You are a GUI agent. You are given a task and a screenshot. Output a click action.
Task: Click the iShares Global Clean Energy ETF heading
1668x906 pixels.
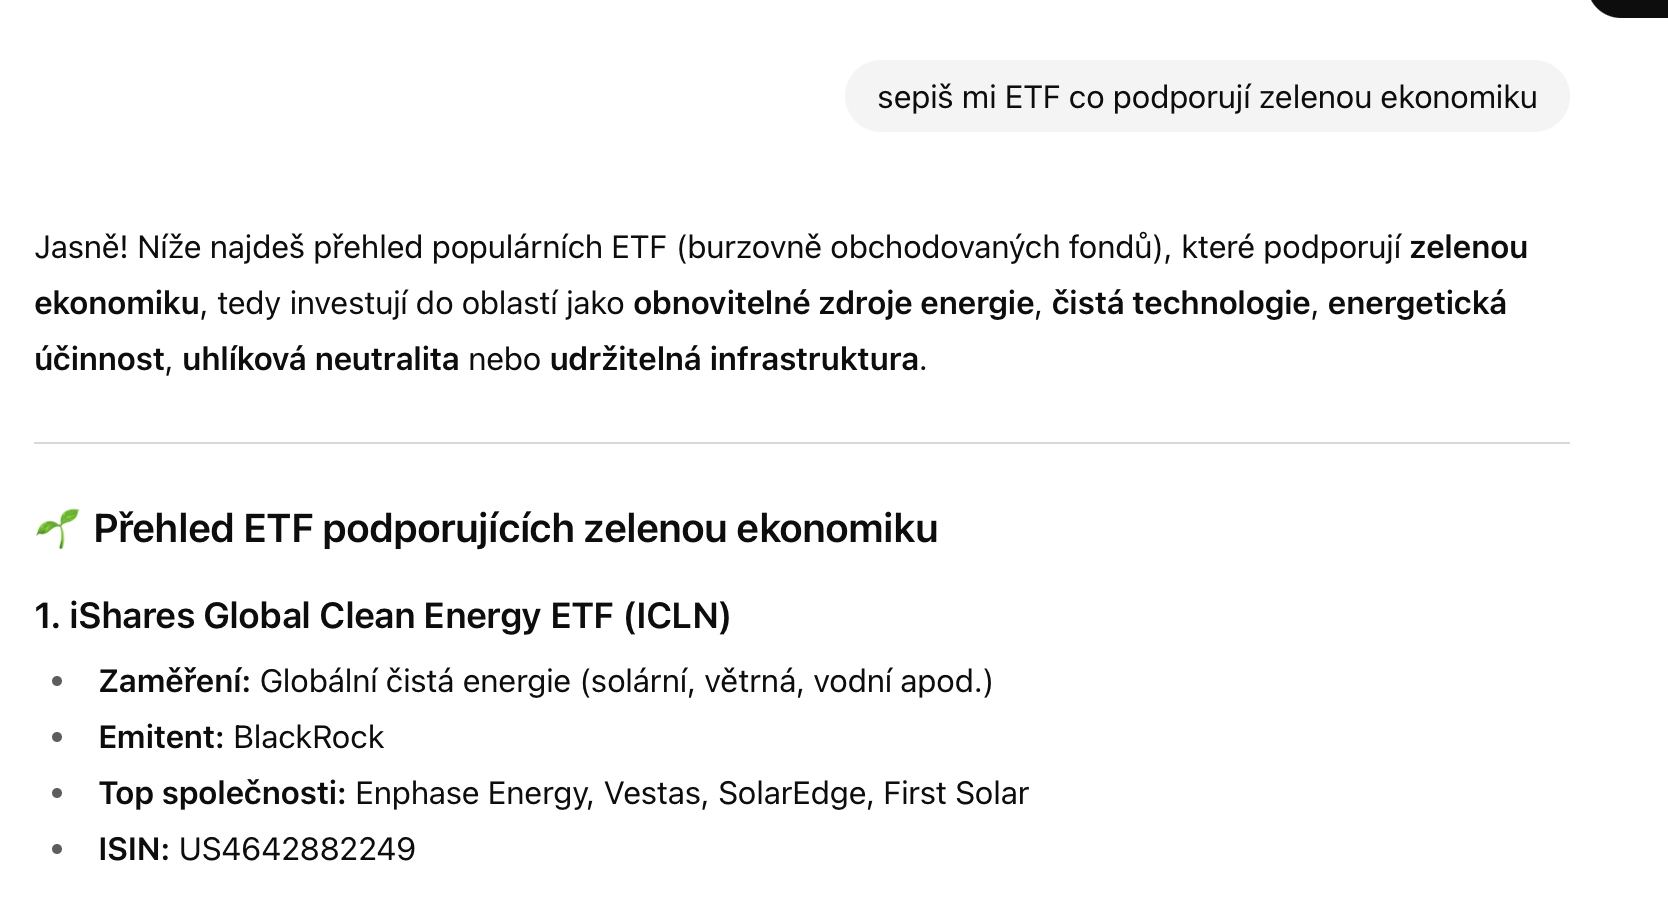point(382,615)
